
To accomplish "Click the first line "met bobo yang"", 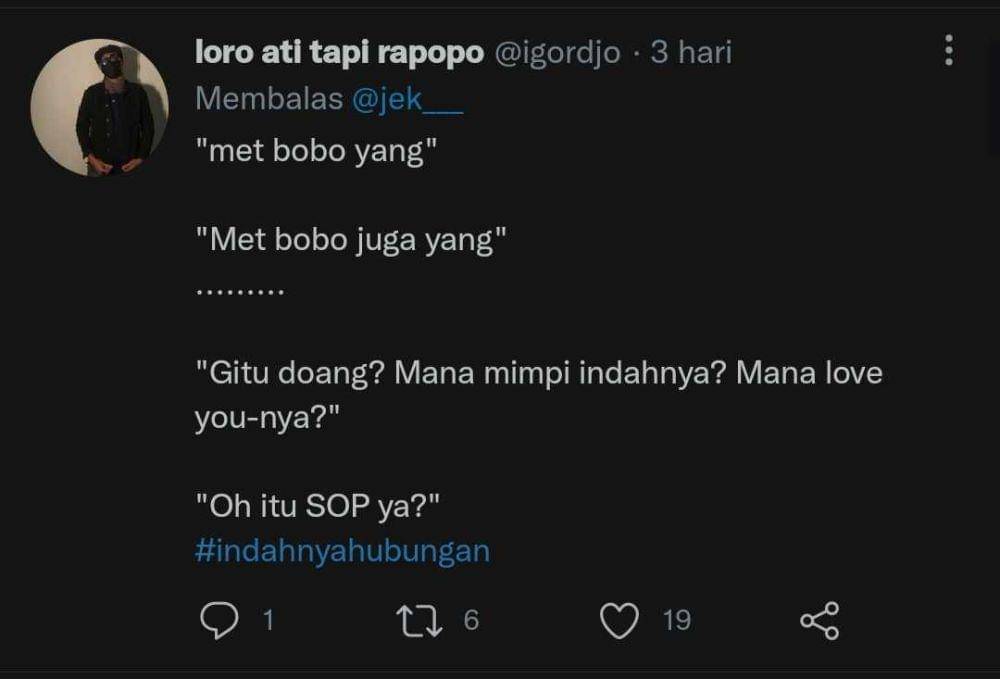I will (x=317, y=155).
